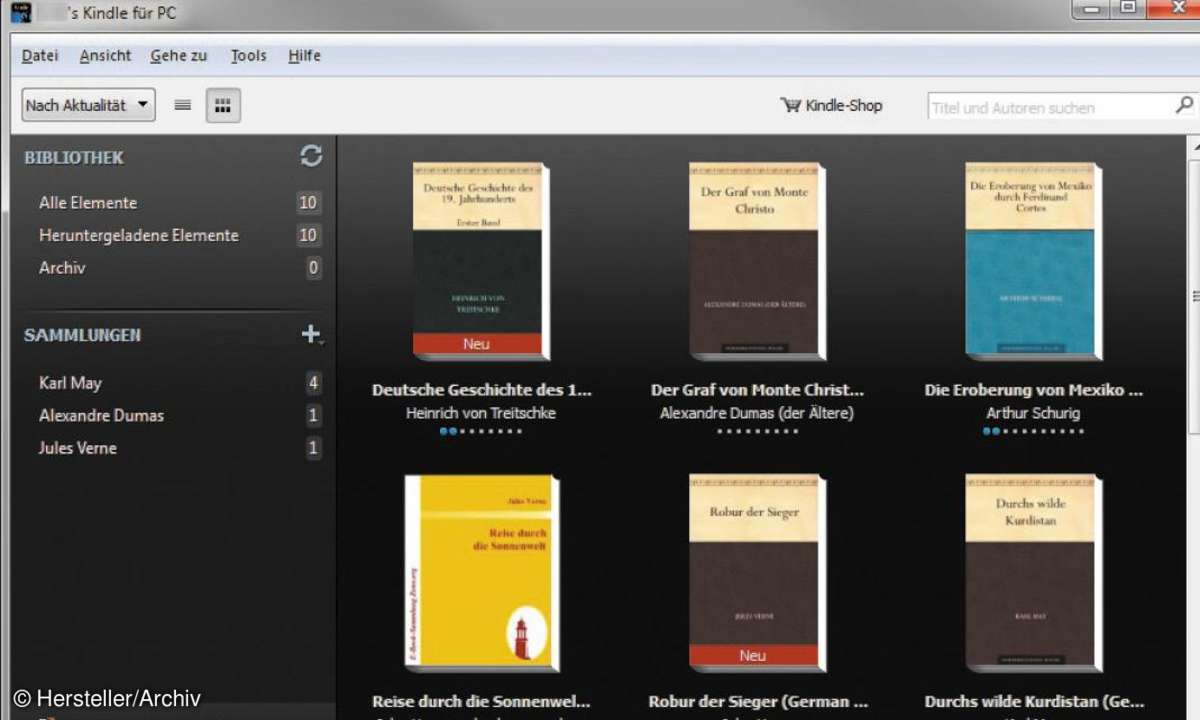Open the Datei menu
Screen dimensions: 1200x720
40,56
